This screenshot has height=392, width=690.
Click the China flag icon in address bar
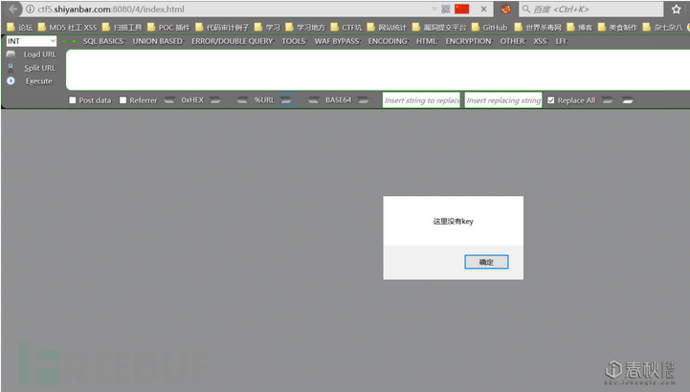point(462,9)
